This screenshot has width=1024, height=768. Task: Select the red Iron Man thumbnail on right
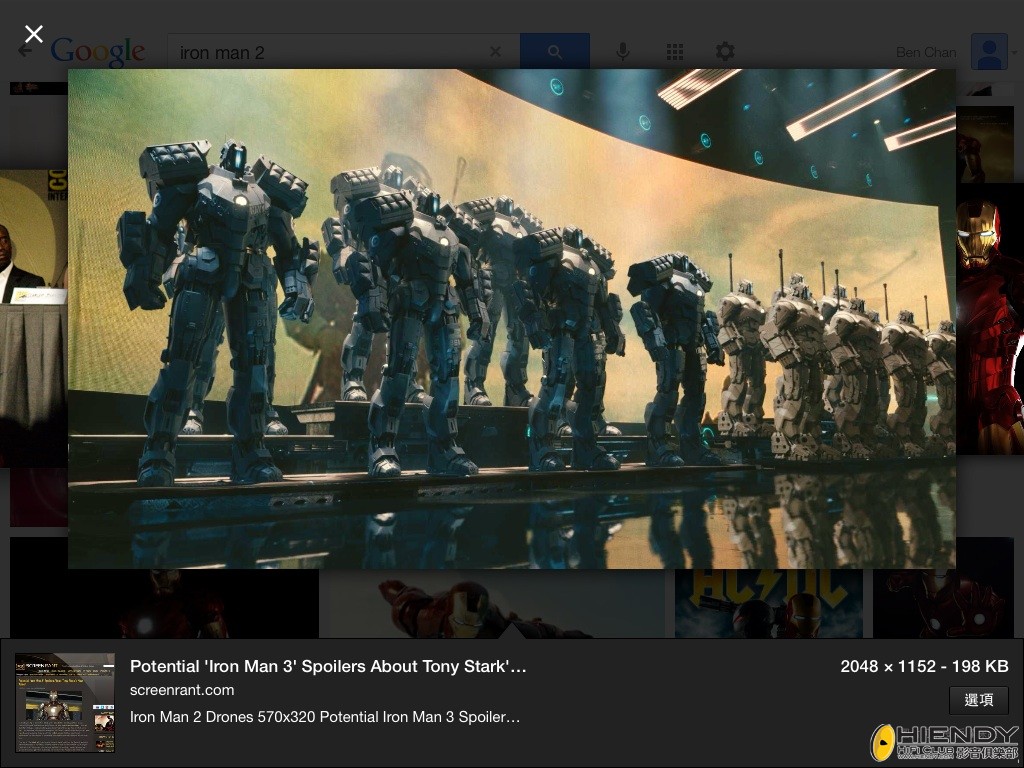[x=989, y=320]
